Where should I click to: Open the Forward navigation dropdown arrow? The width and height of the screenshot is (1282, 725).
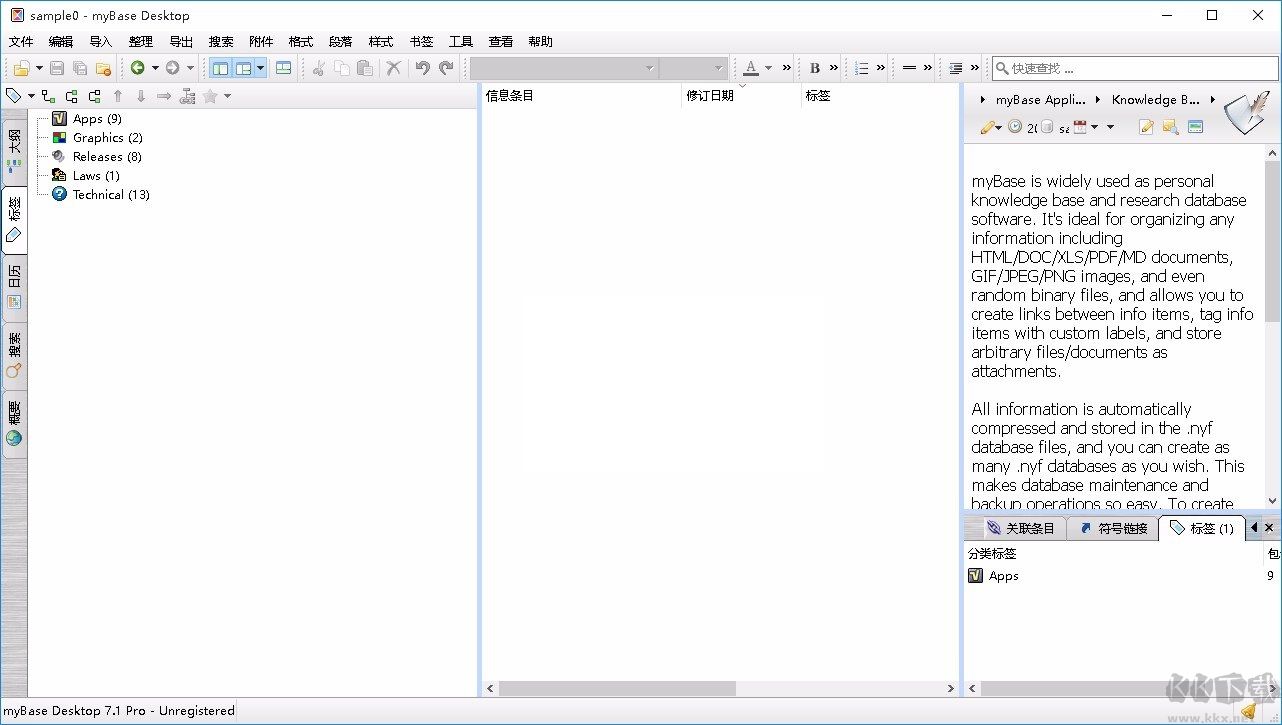(190, 67)
